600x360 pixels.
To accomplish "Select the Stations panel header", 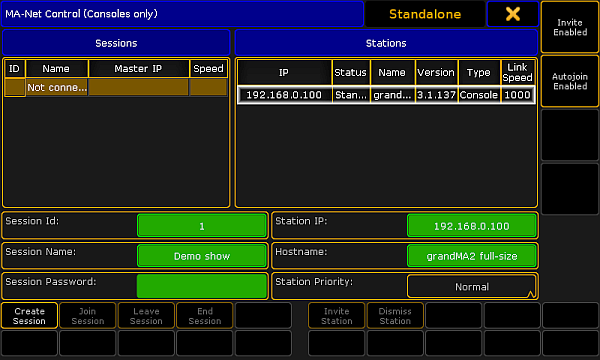I will tap(386, 43).
